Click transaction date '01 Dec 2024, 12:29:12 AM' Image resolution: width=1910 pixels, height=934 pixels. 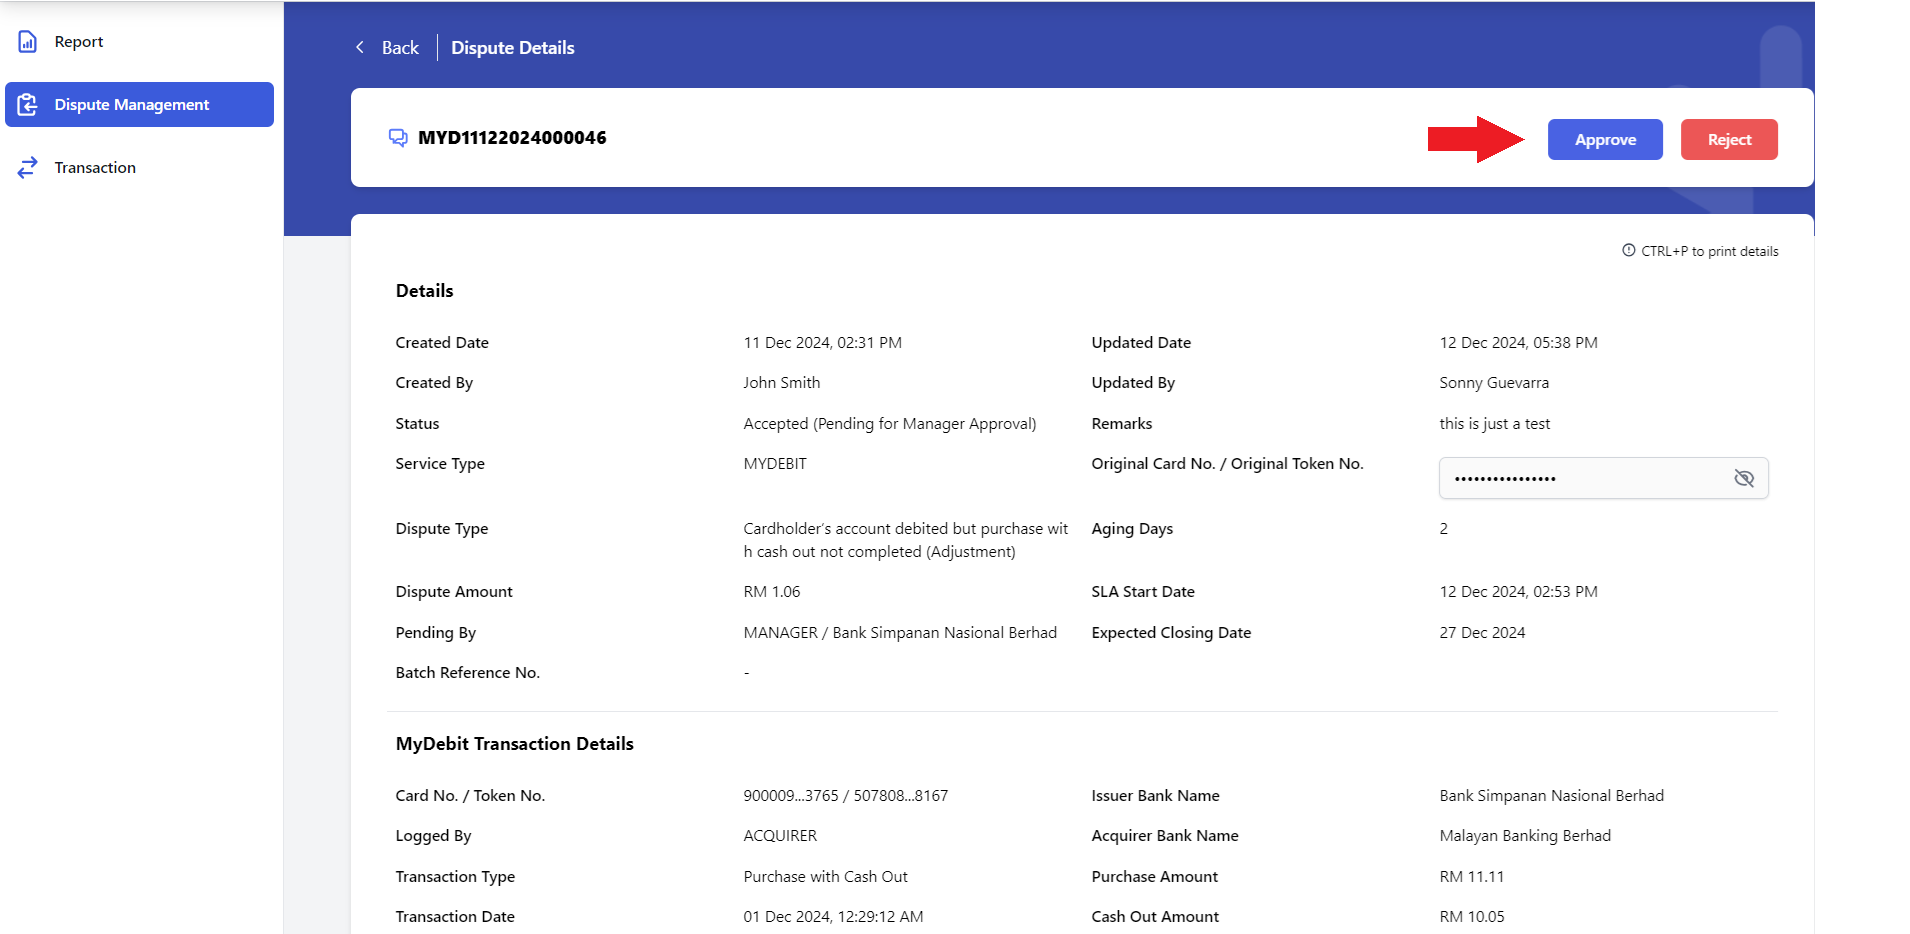point(833,917)
